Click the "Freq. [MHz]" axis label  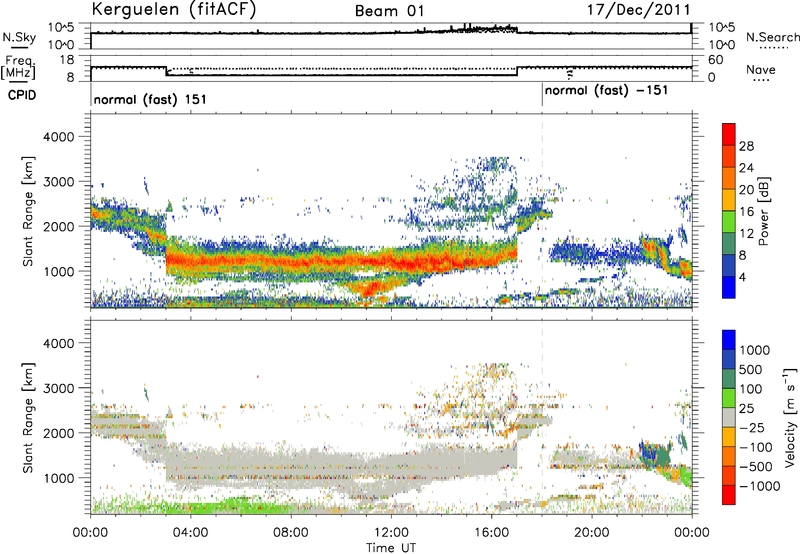pos(18,68)
